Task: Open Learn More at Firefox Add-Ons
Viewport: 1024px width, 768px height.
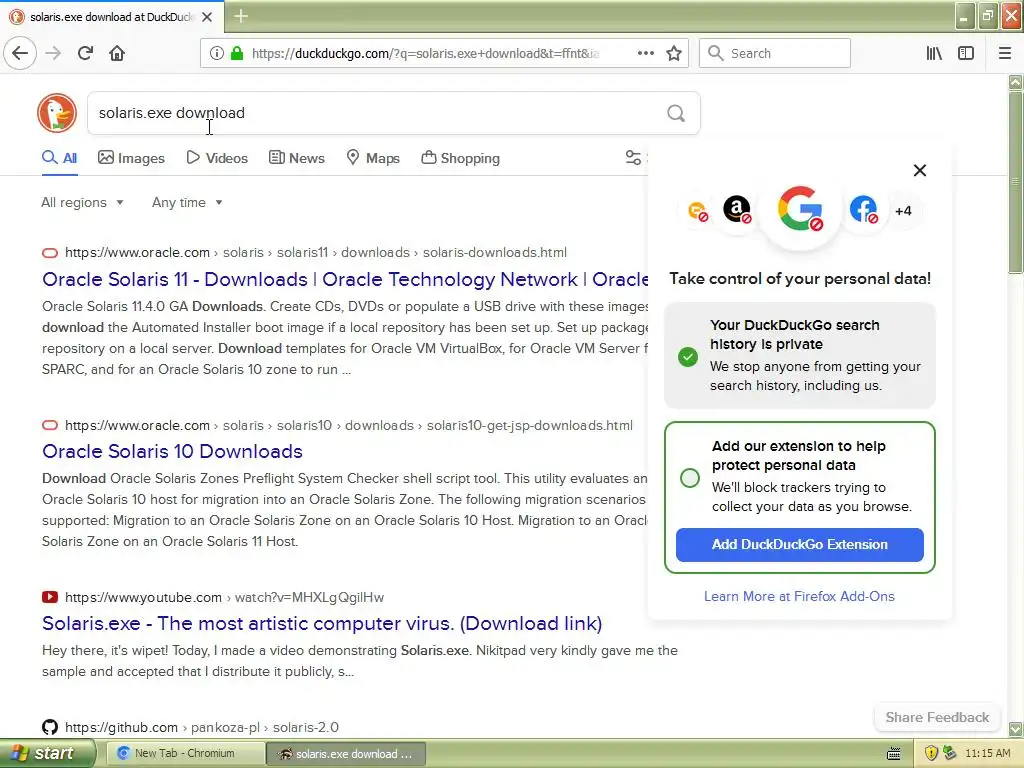Action: click(x=799, y=596)
